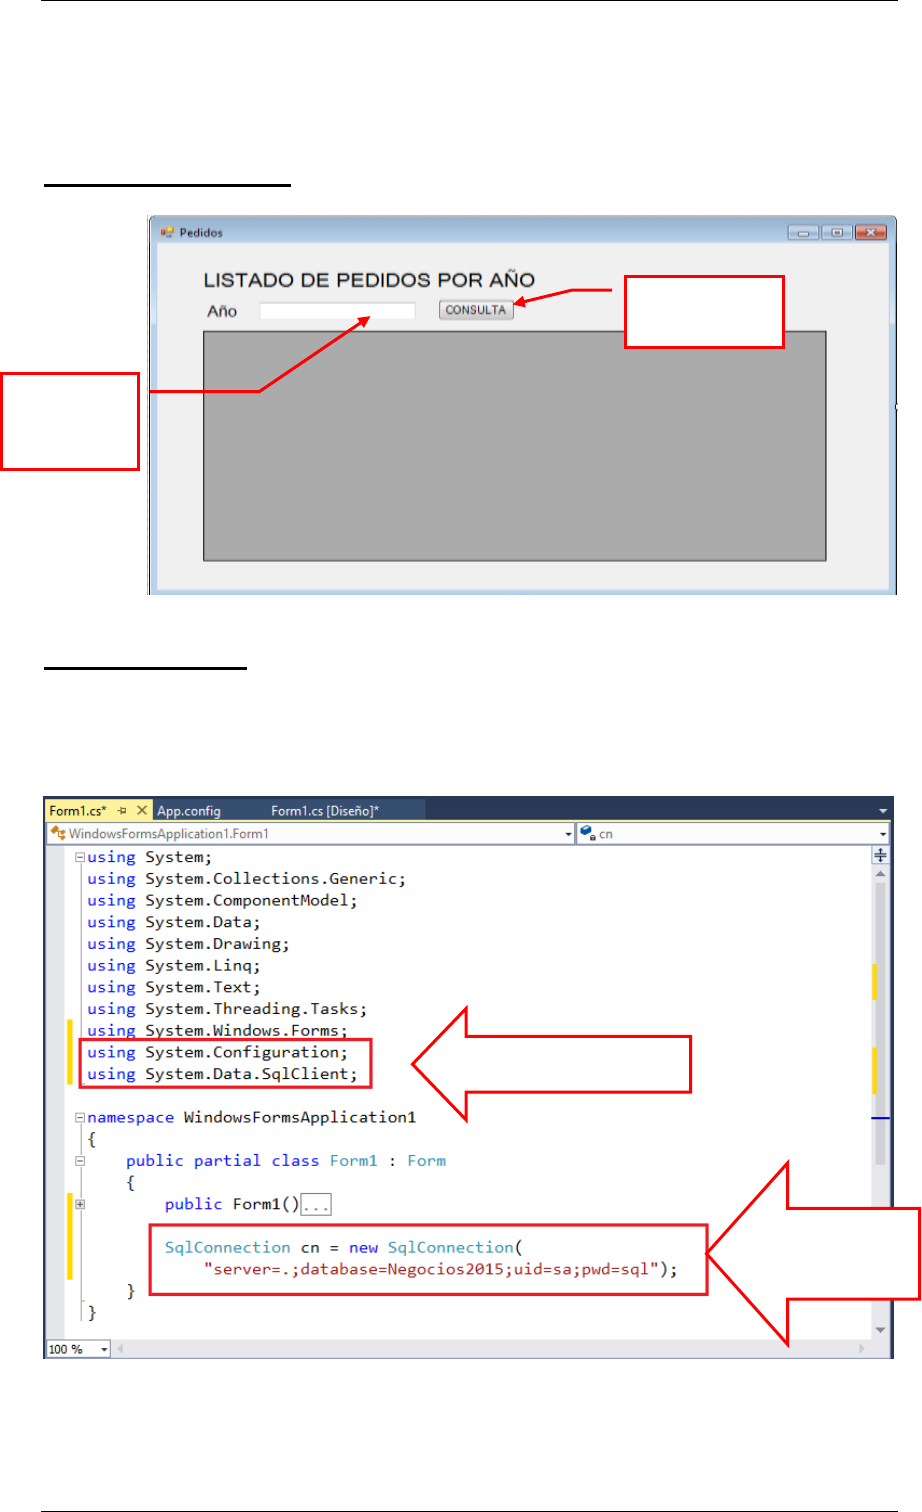922x1512 pixels.
Task: Select the 'Año' label in the form
Action: point(222,311)
